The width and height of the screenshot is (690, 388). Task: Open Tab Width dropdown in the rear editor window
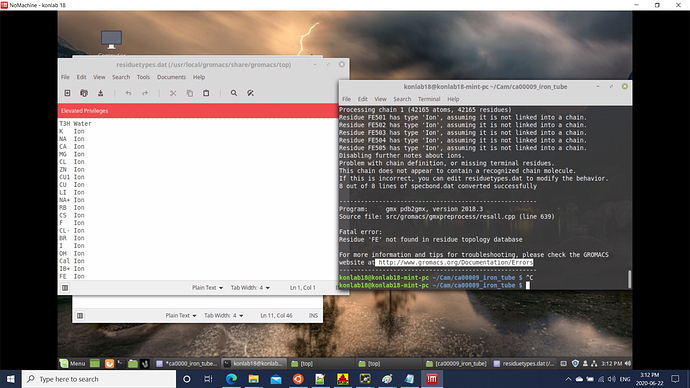(224, 315)
